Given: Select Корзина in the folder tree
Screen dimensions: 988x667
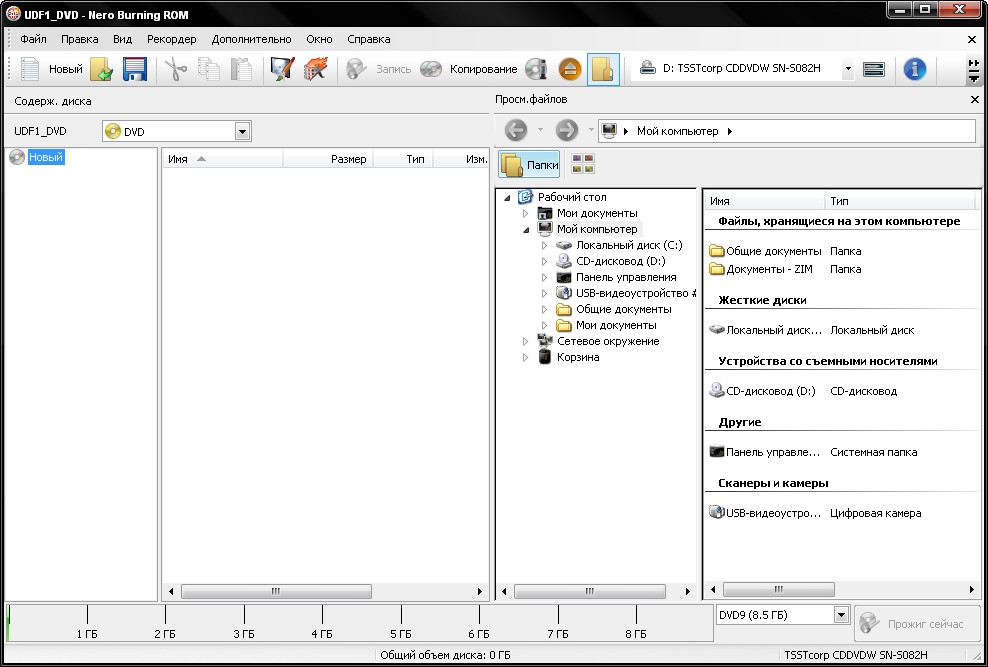Looking at the screenshot, I should click(578, 357).
